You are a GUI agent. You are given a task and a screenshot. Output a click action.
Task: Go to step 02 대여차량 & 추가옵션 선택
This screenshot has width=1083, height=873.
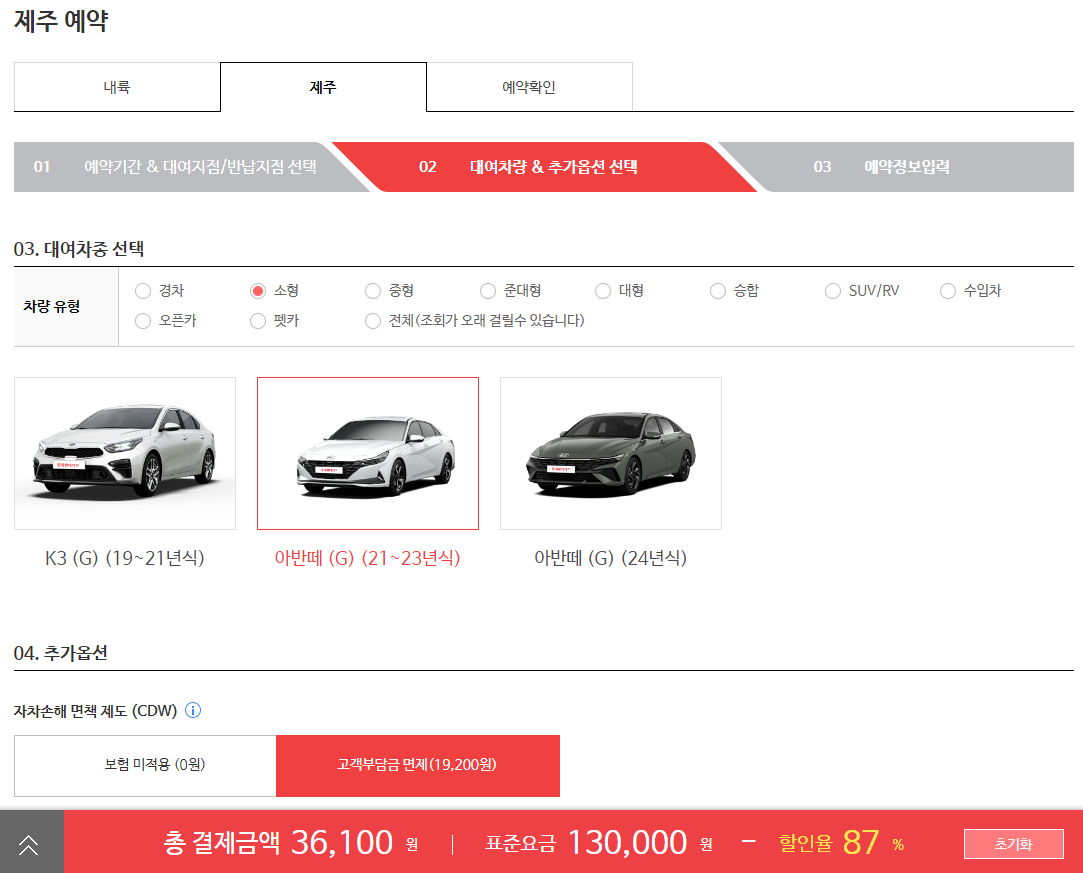coord(542,166)
